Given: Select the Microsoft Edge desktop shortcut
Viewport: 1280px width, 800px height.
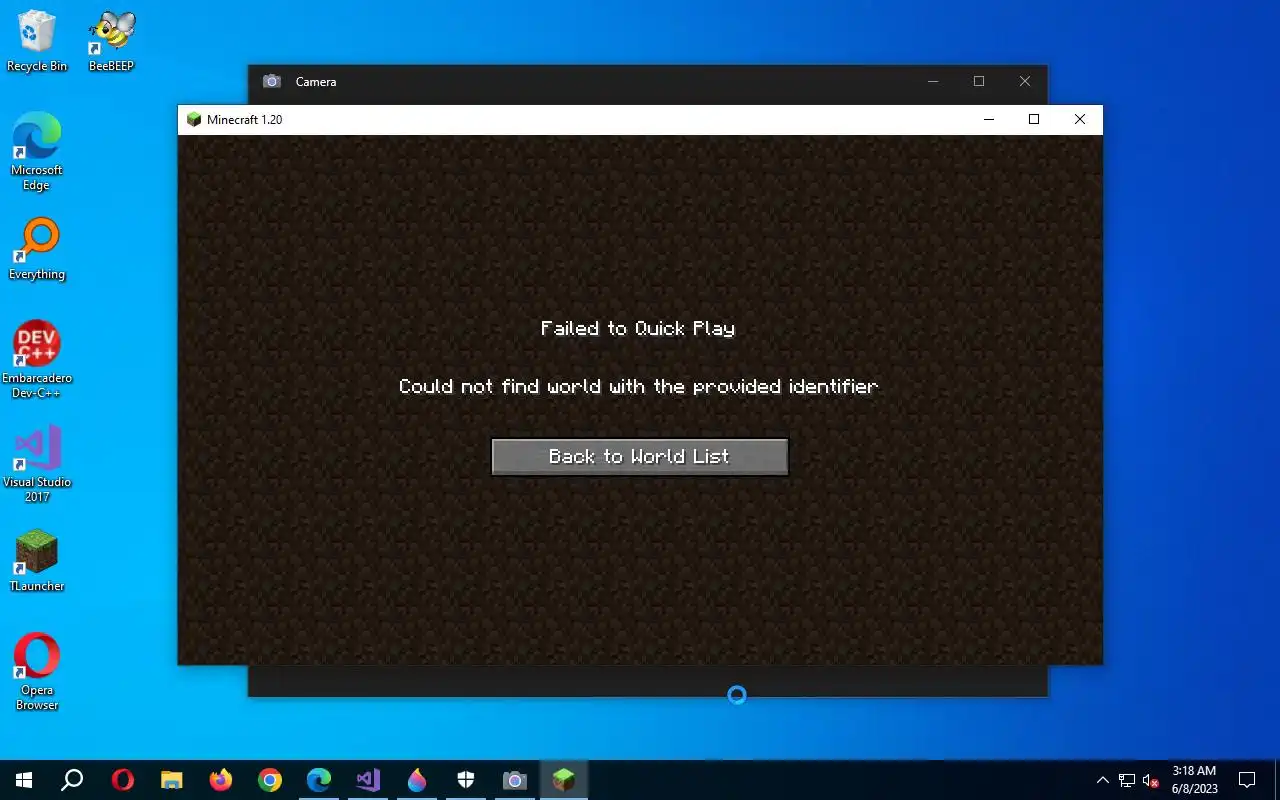Looking at the screenshot, I should 37,151.
